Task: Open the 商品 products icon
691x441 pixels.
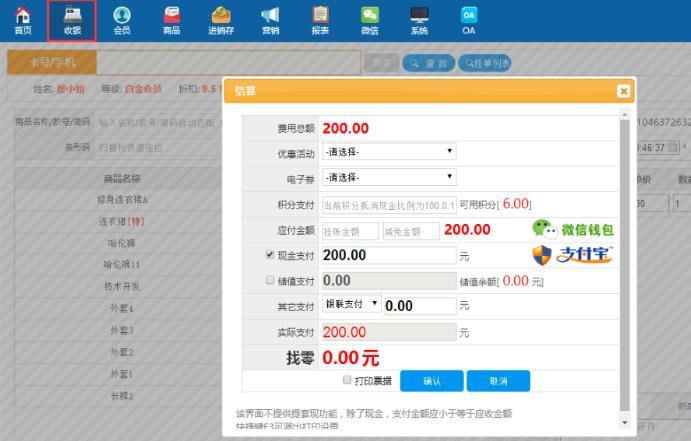Action: (171, 20)
